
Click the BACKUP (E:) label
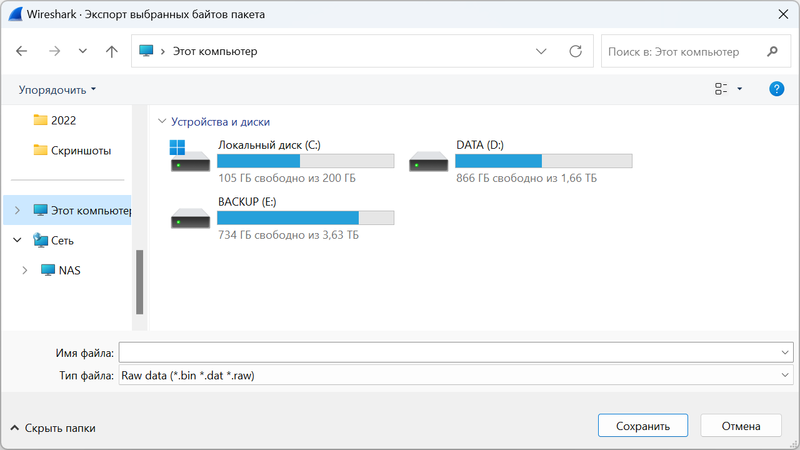point(247,202)
